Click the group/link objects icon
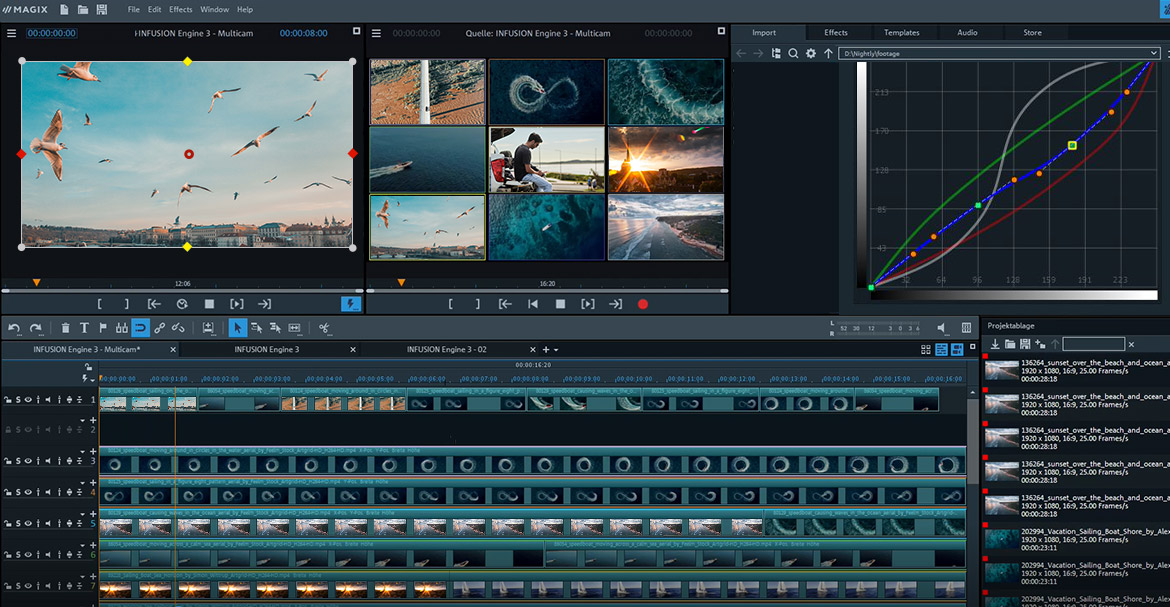The image size is (1170, 607). pos(159,327)
